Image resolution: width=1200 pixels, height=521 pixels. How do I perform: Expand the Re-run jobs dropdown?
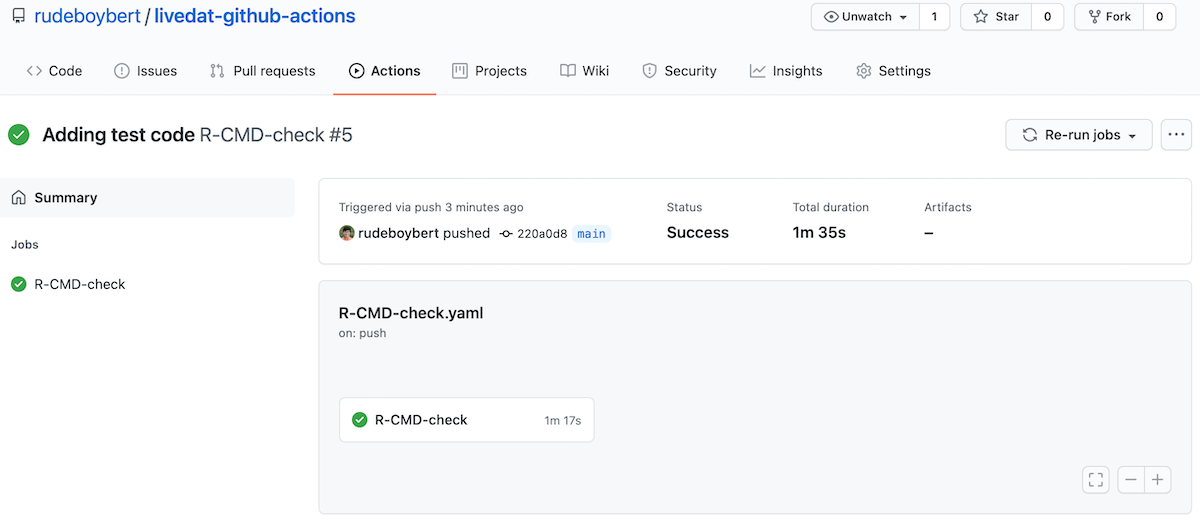point(1079,135)
